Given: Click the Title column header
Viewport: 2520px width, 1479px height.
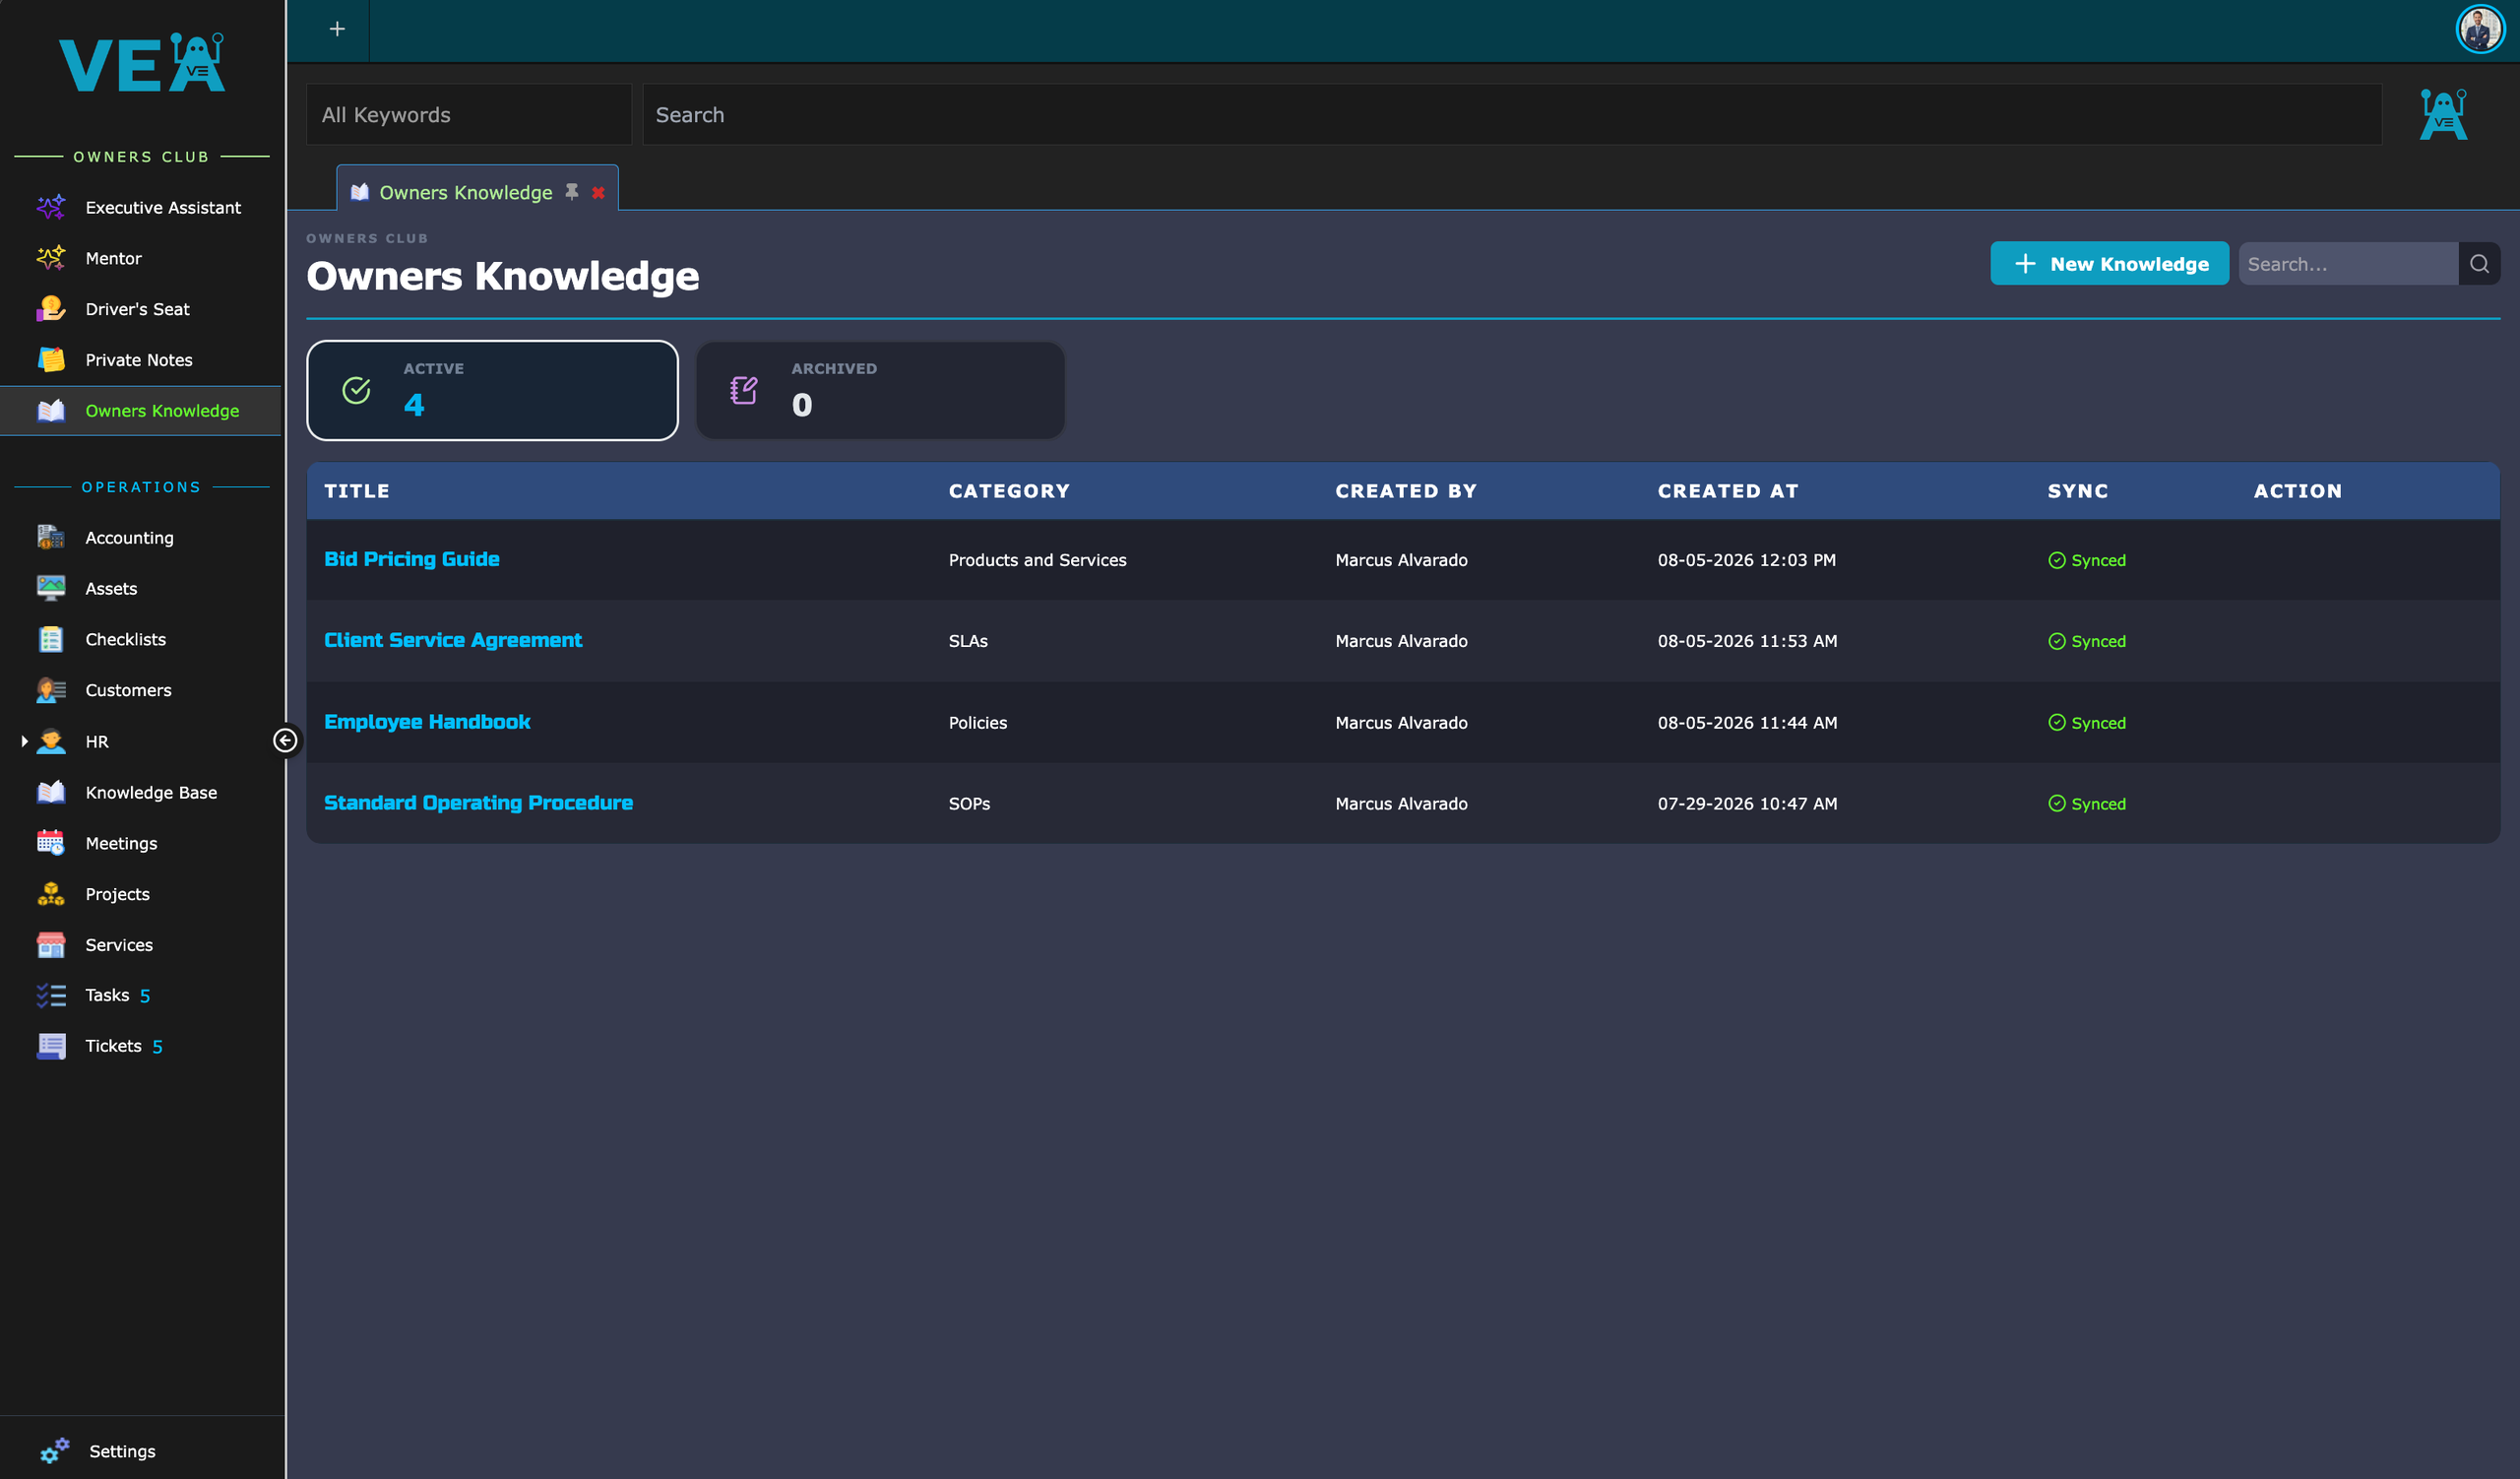Looking at the screenshot, I should coord(357,491).
